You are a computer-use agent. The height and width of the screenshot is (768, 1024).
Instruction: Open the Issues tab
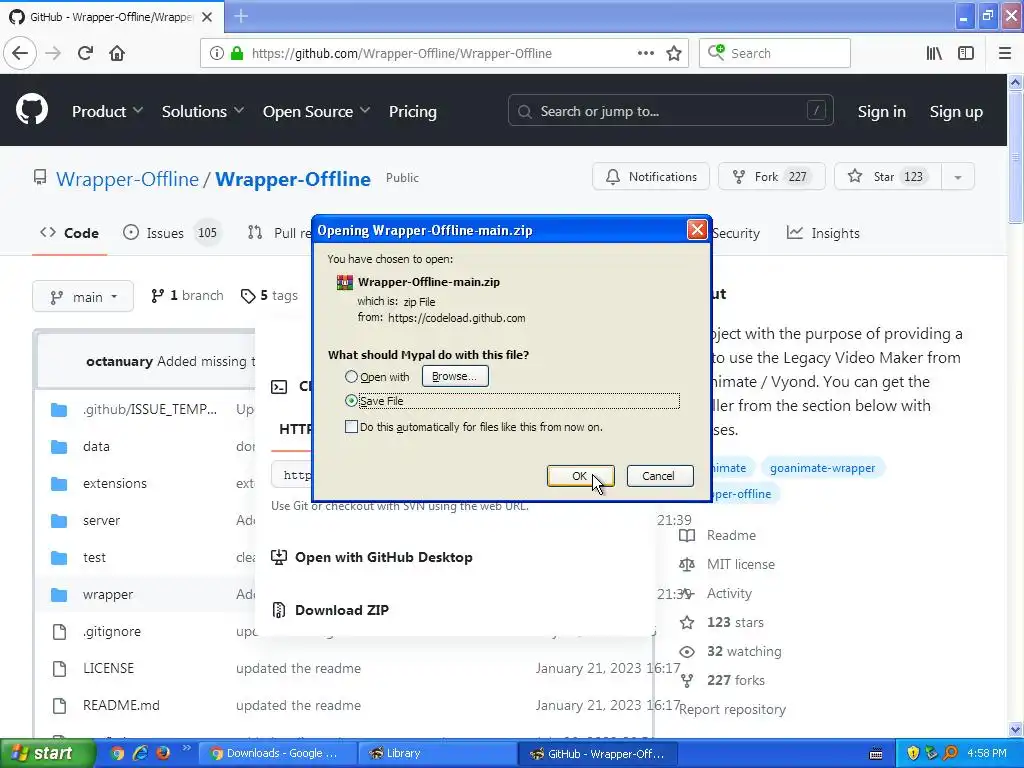[172, 233]
